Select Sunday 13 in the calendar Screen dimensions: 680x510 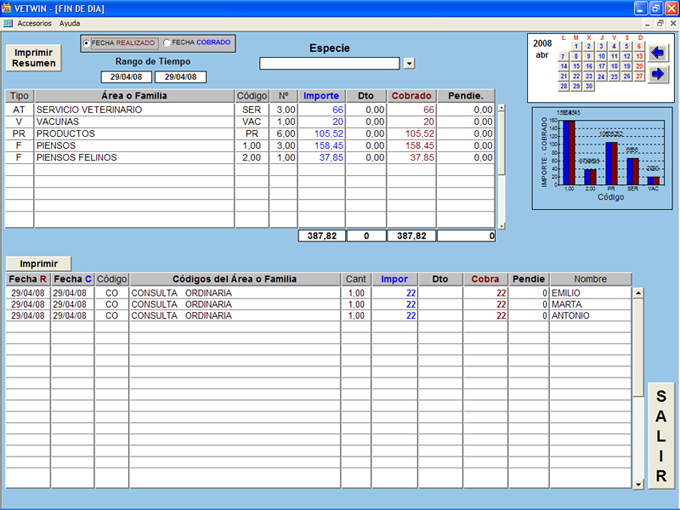click(x=639, y=56)
